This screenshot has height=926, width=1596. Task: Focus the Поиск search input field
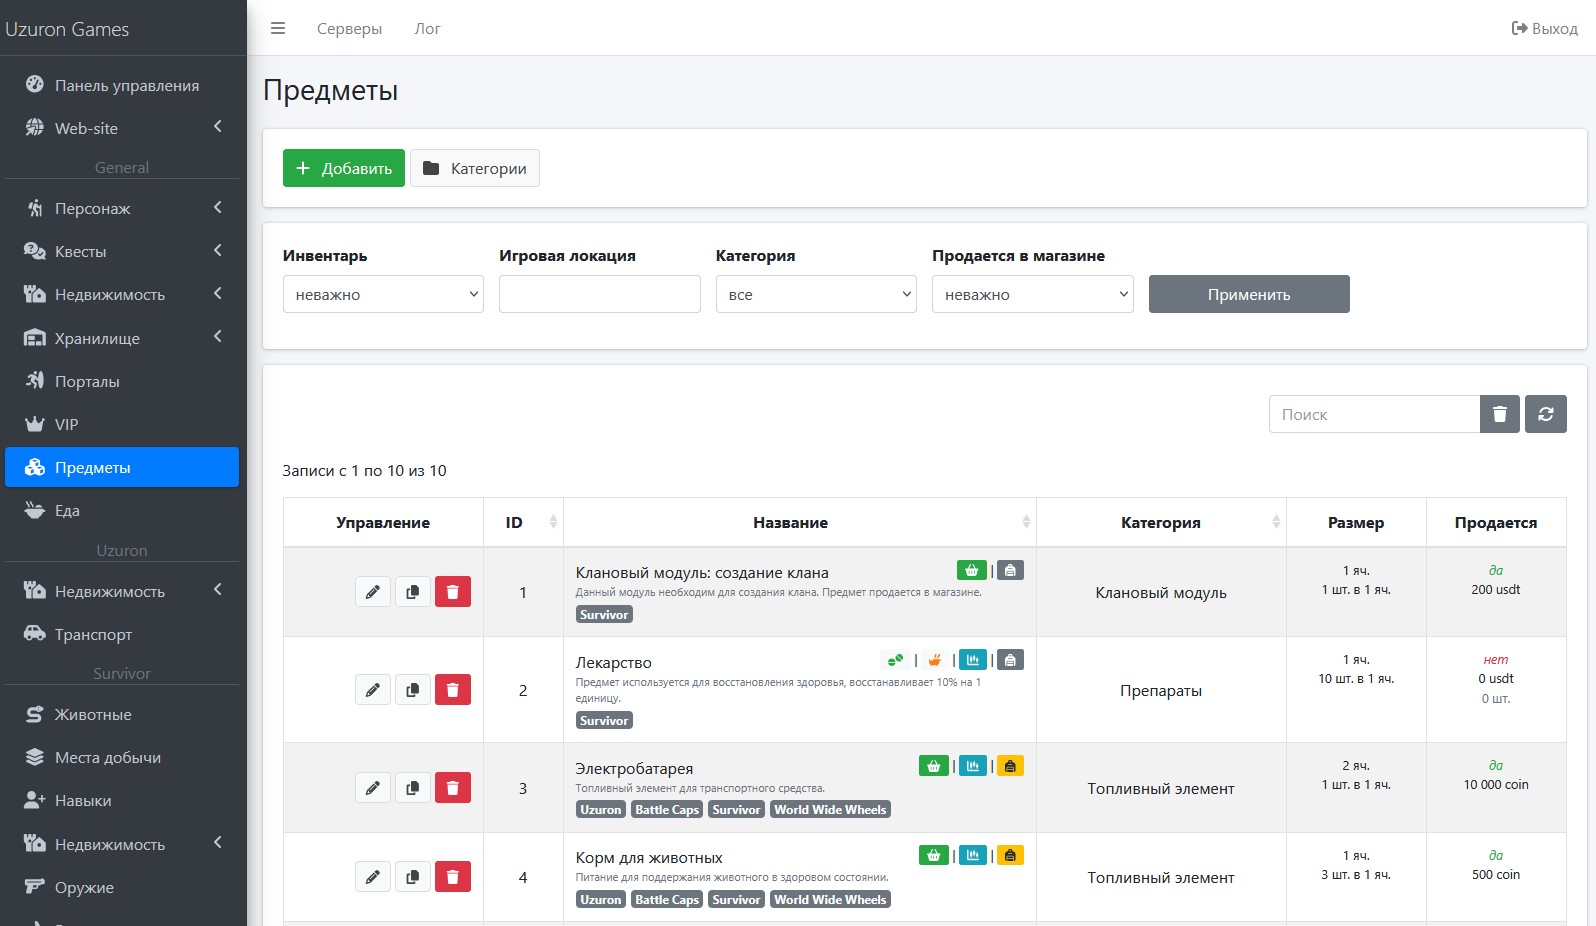pyautogui.click(x=1374, y=414)
